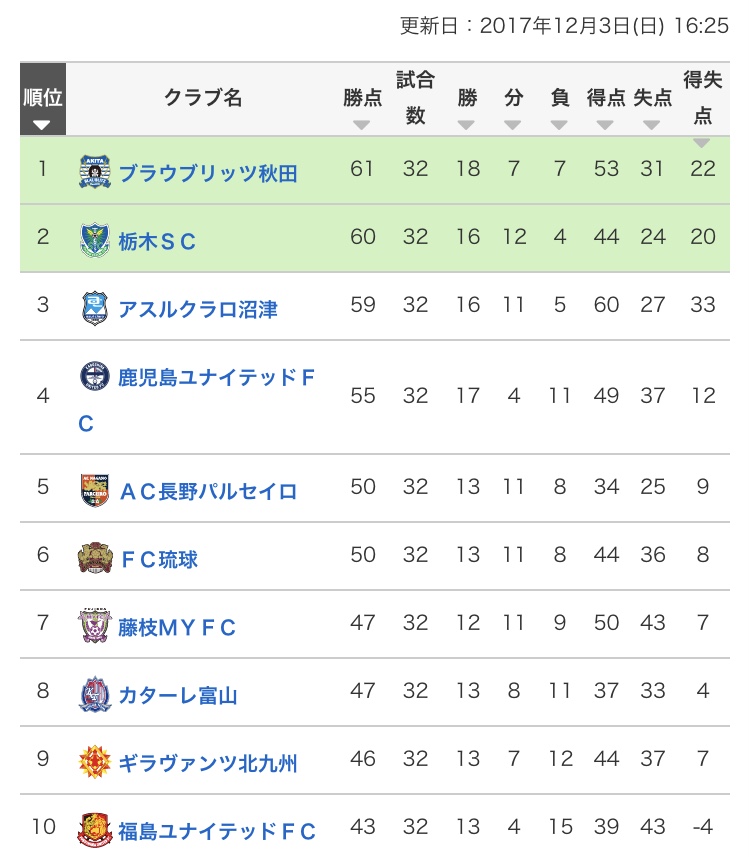Click the Fukushima United FC crest icon
The width and height of the screenshot is (750, 857).
pyautogui.click(x=93, y=830)
